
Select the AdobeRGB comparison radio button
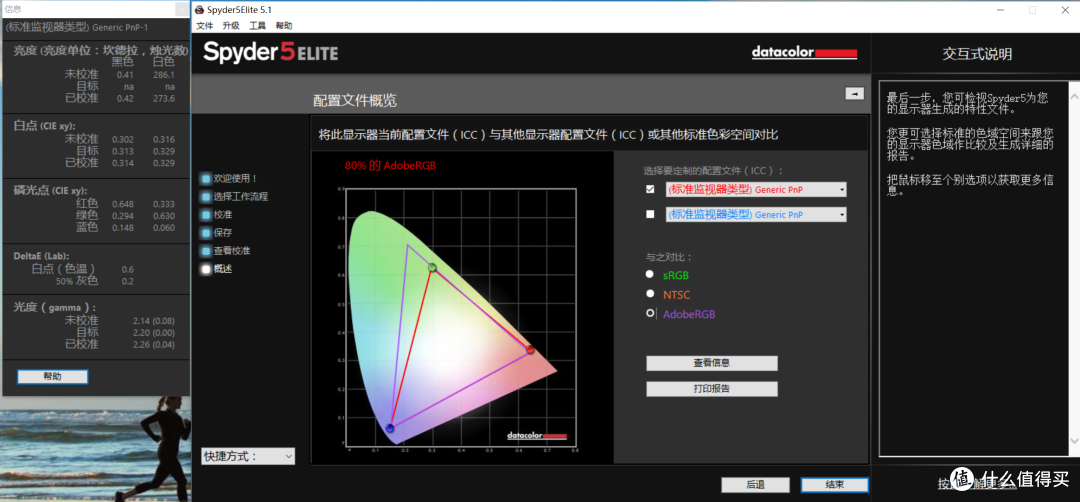pos(650,313)
